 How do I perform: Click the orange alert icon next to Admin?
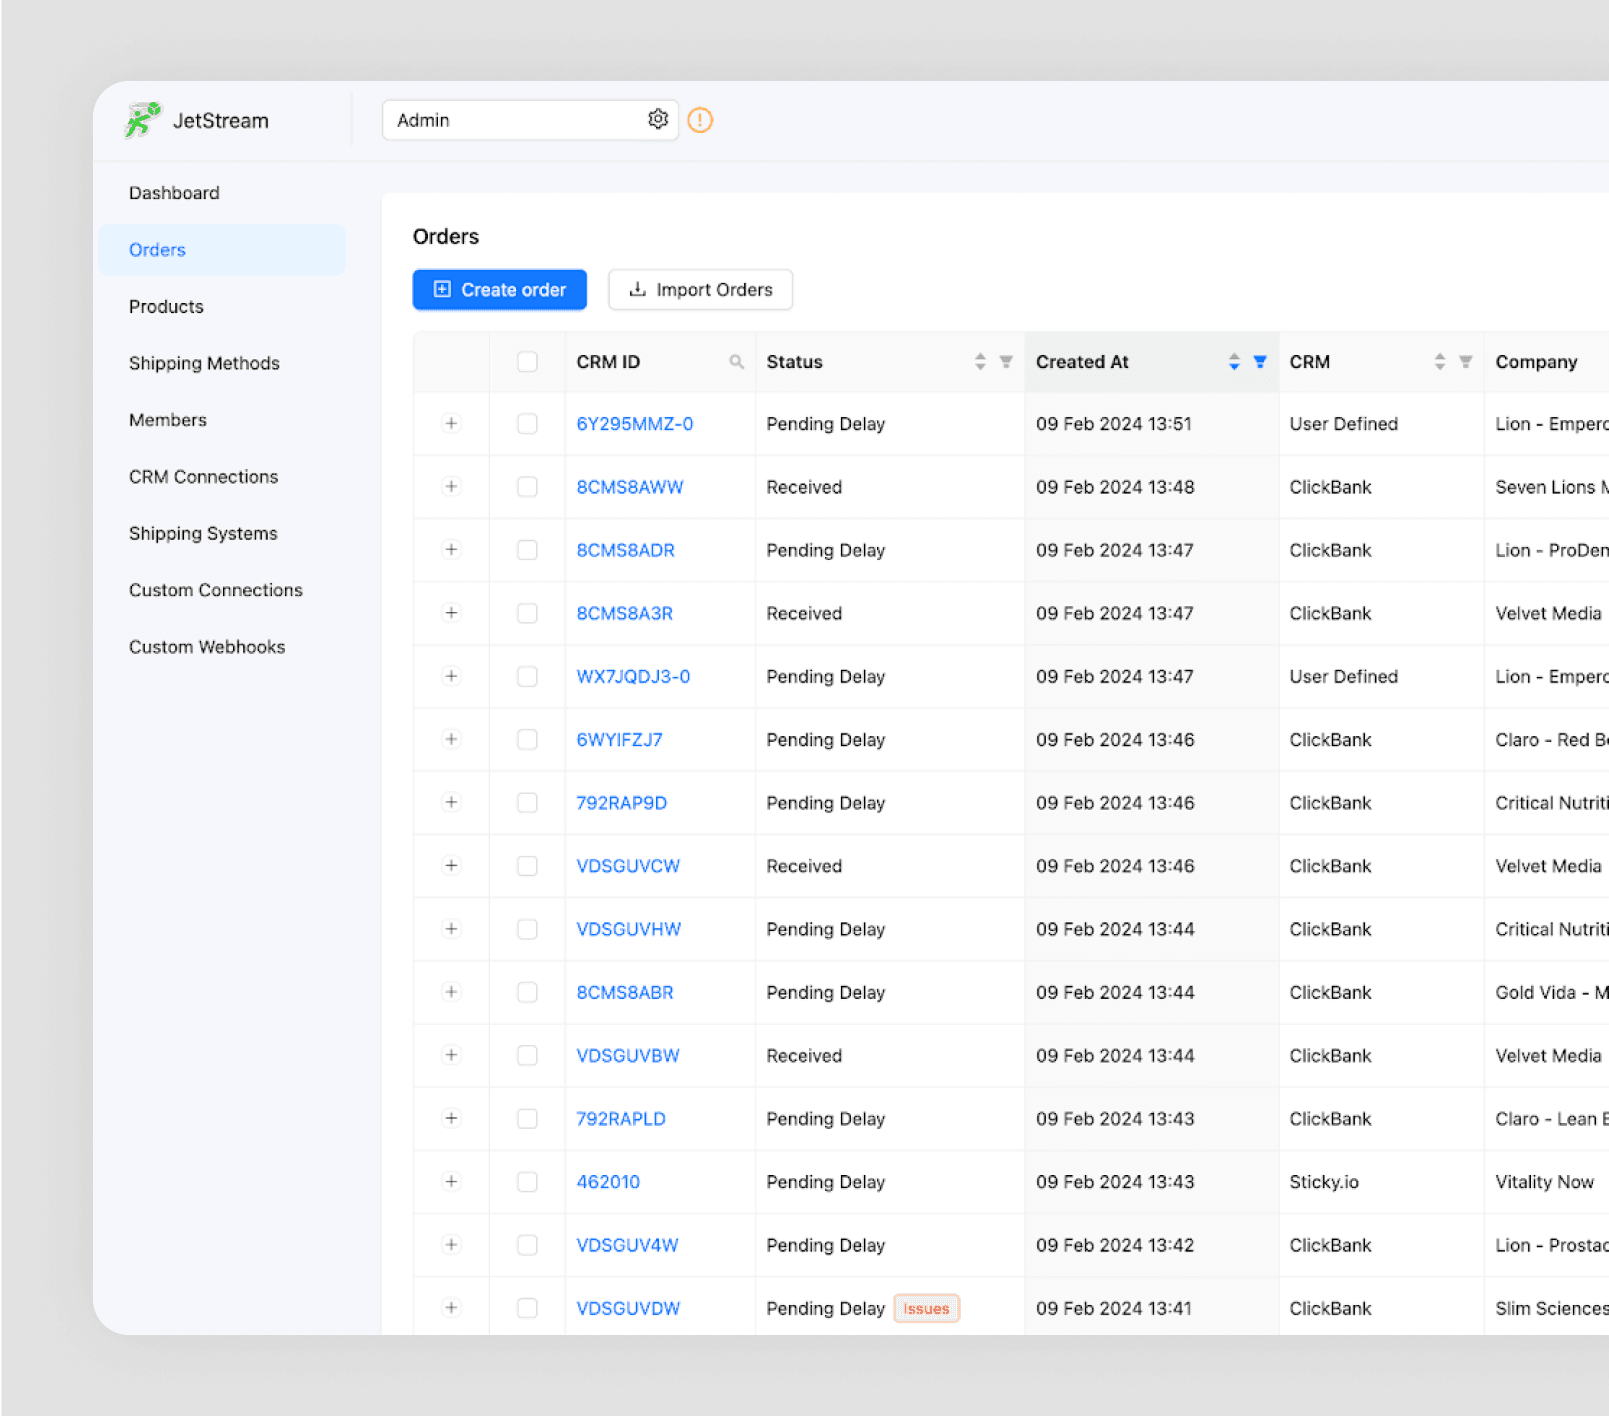click(700, 120)
